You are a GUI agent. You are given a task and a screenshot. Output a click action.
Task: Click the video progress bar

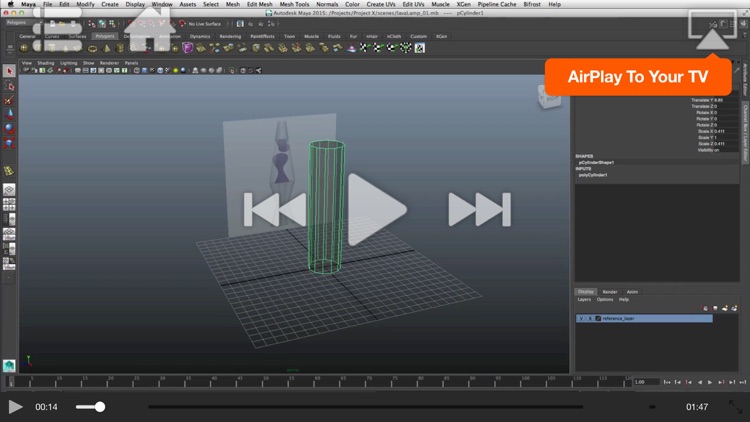click(x=365, y=407)
